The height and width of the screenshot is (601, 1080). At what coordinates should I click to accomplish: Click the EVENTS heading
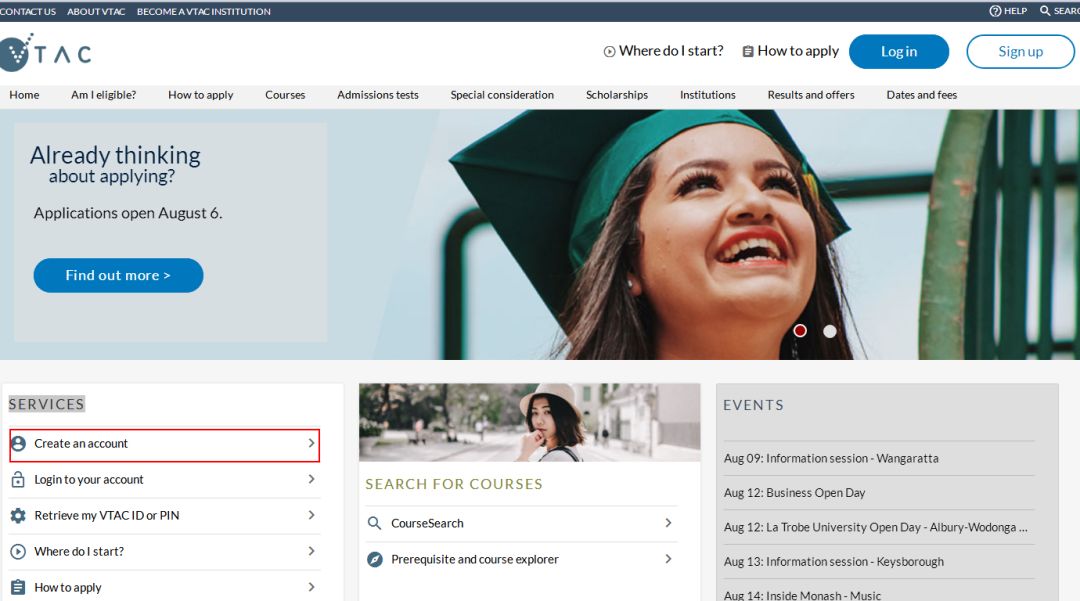(754, 405)
